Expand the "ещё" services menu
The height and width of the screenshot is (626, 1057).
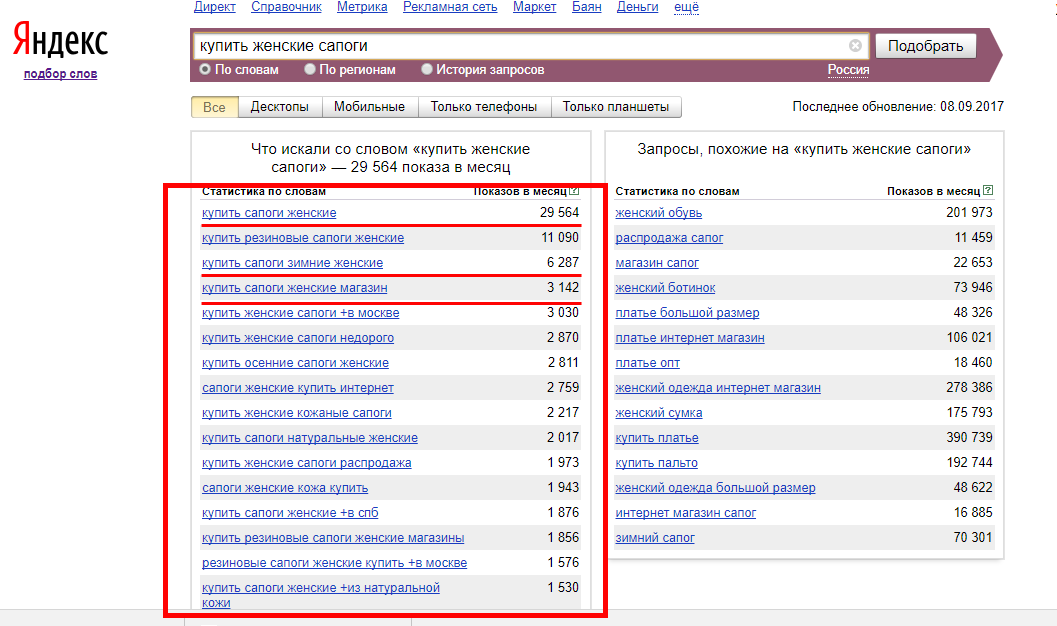click(686, 7)
